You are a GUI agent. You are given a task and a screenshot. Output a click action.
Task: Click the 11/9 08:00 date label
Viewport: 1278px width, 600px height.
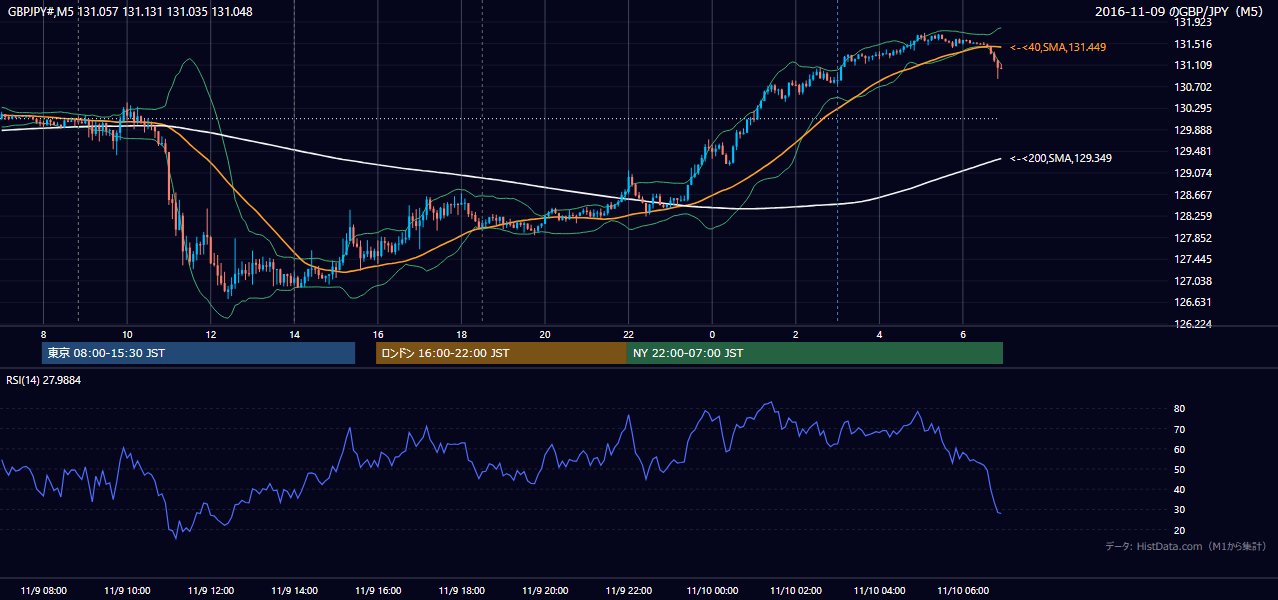click(x=43, y=590)
